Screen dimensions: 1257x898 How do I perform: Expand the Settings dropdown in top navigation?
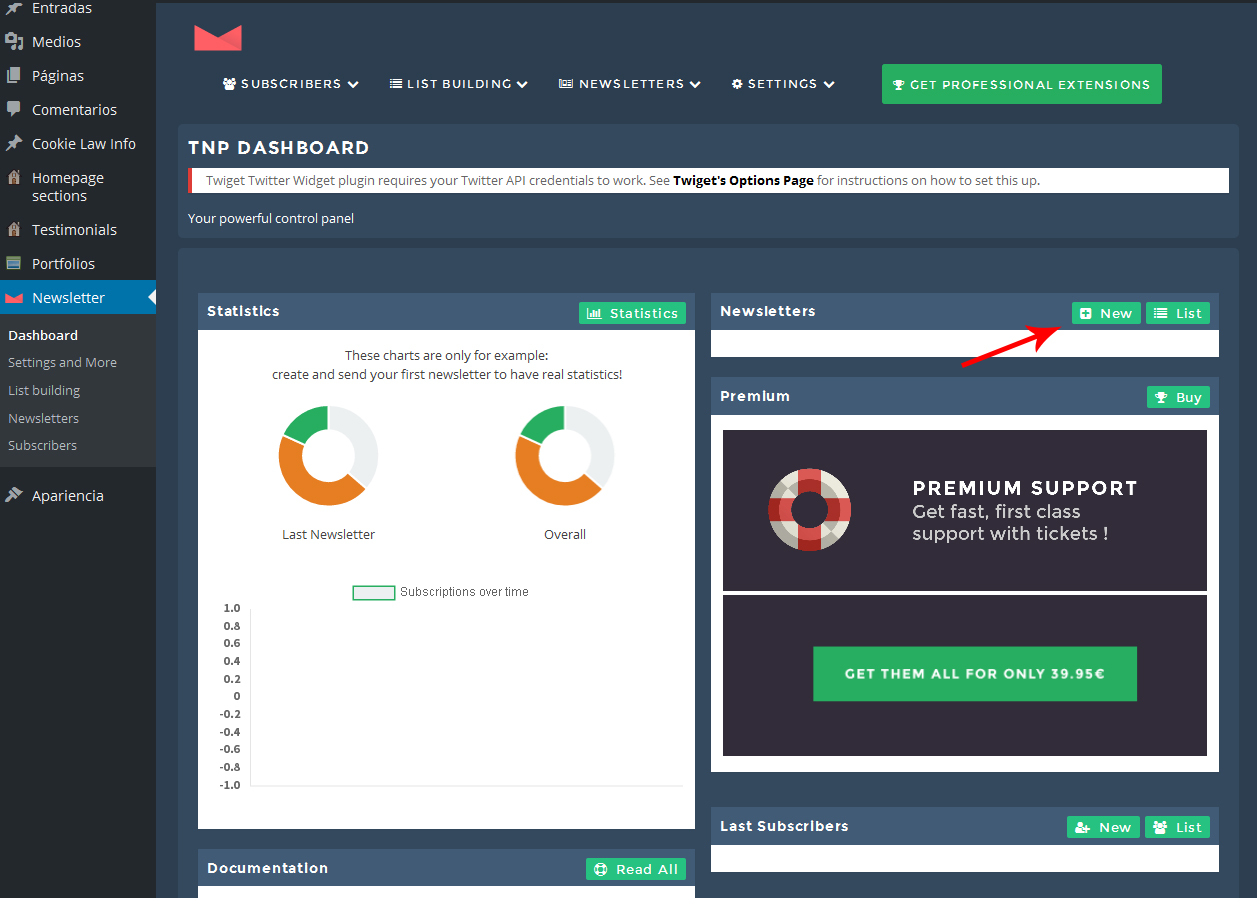(x=783, y=85)
